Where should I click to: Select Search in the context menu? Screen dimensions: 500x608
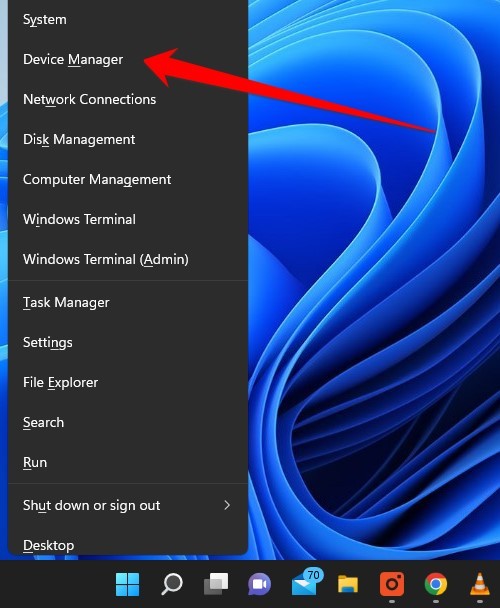click(x=128, y=422)
